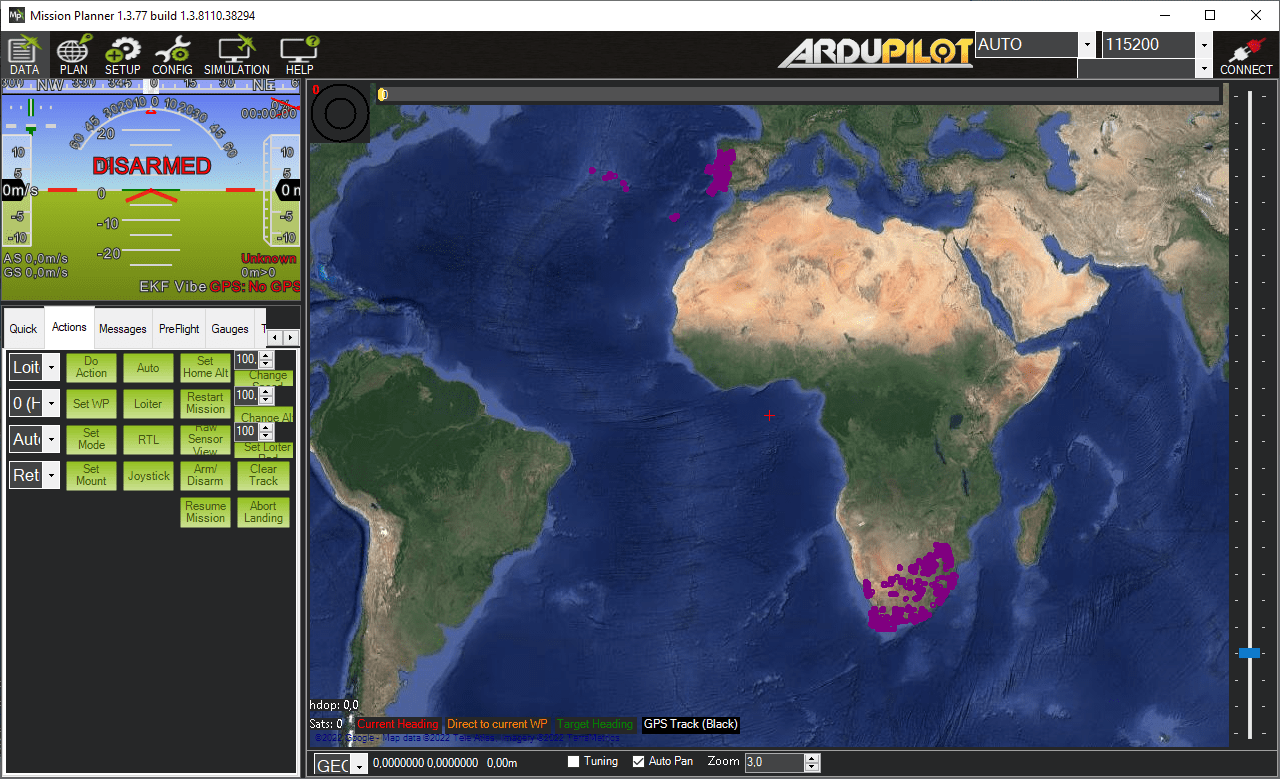Expand the Auto mode dropdown
The height and width of the screenshot is (779, 1280).
(52, 439)
